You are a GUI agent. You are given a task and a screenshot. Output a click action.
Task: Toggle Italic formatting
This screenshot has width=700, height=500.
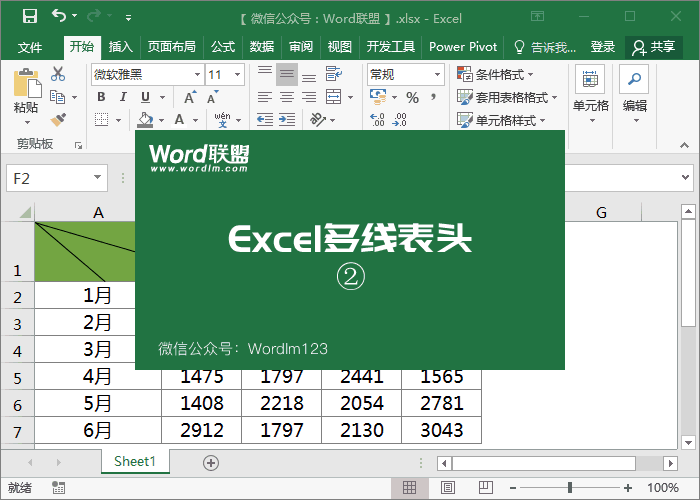tap(123, 97)
